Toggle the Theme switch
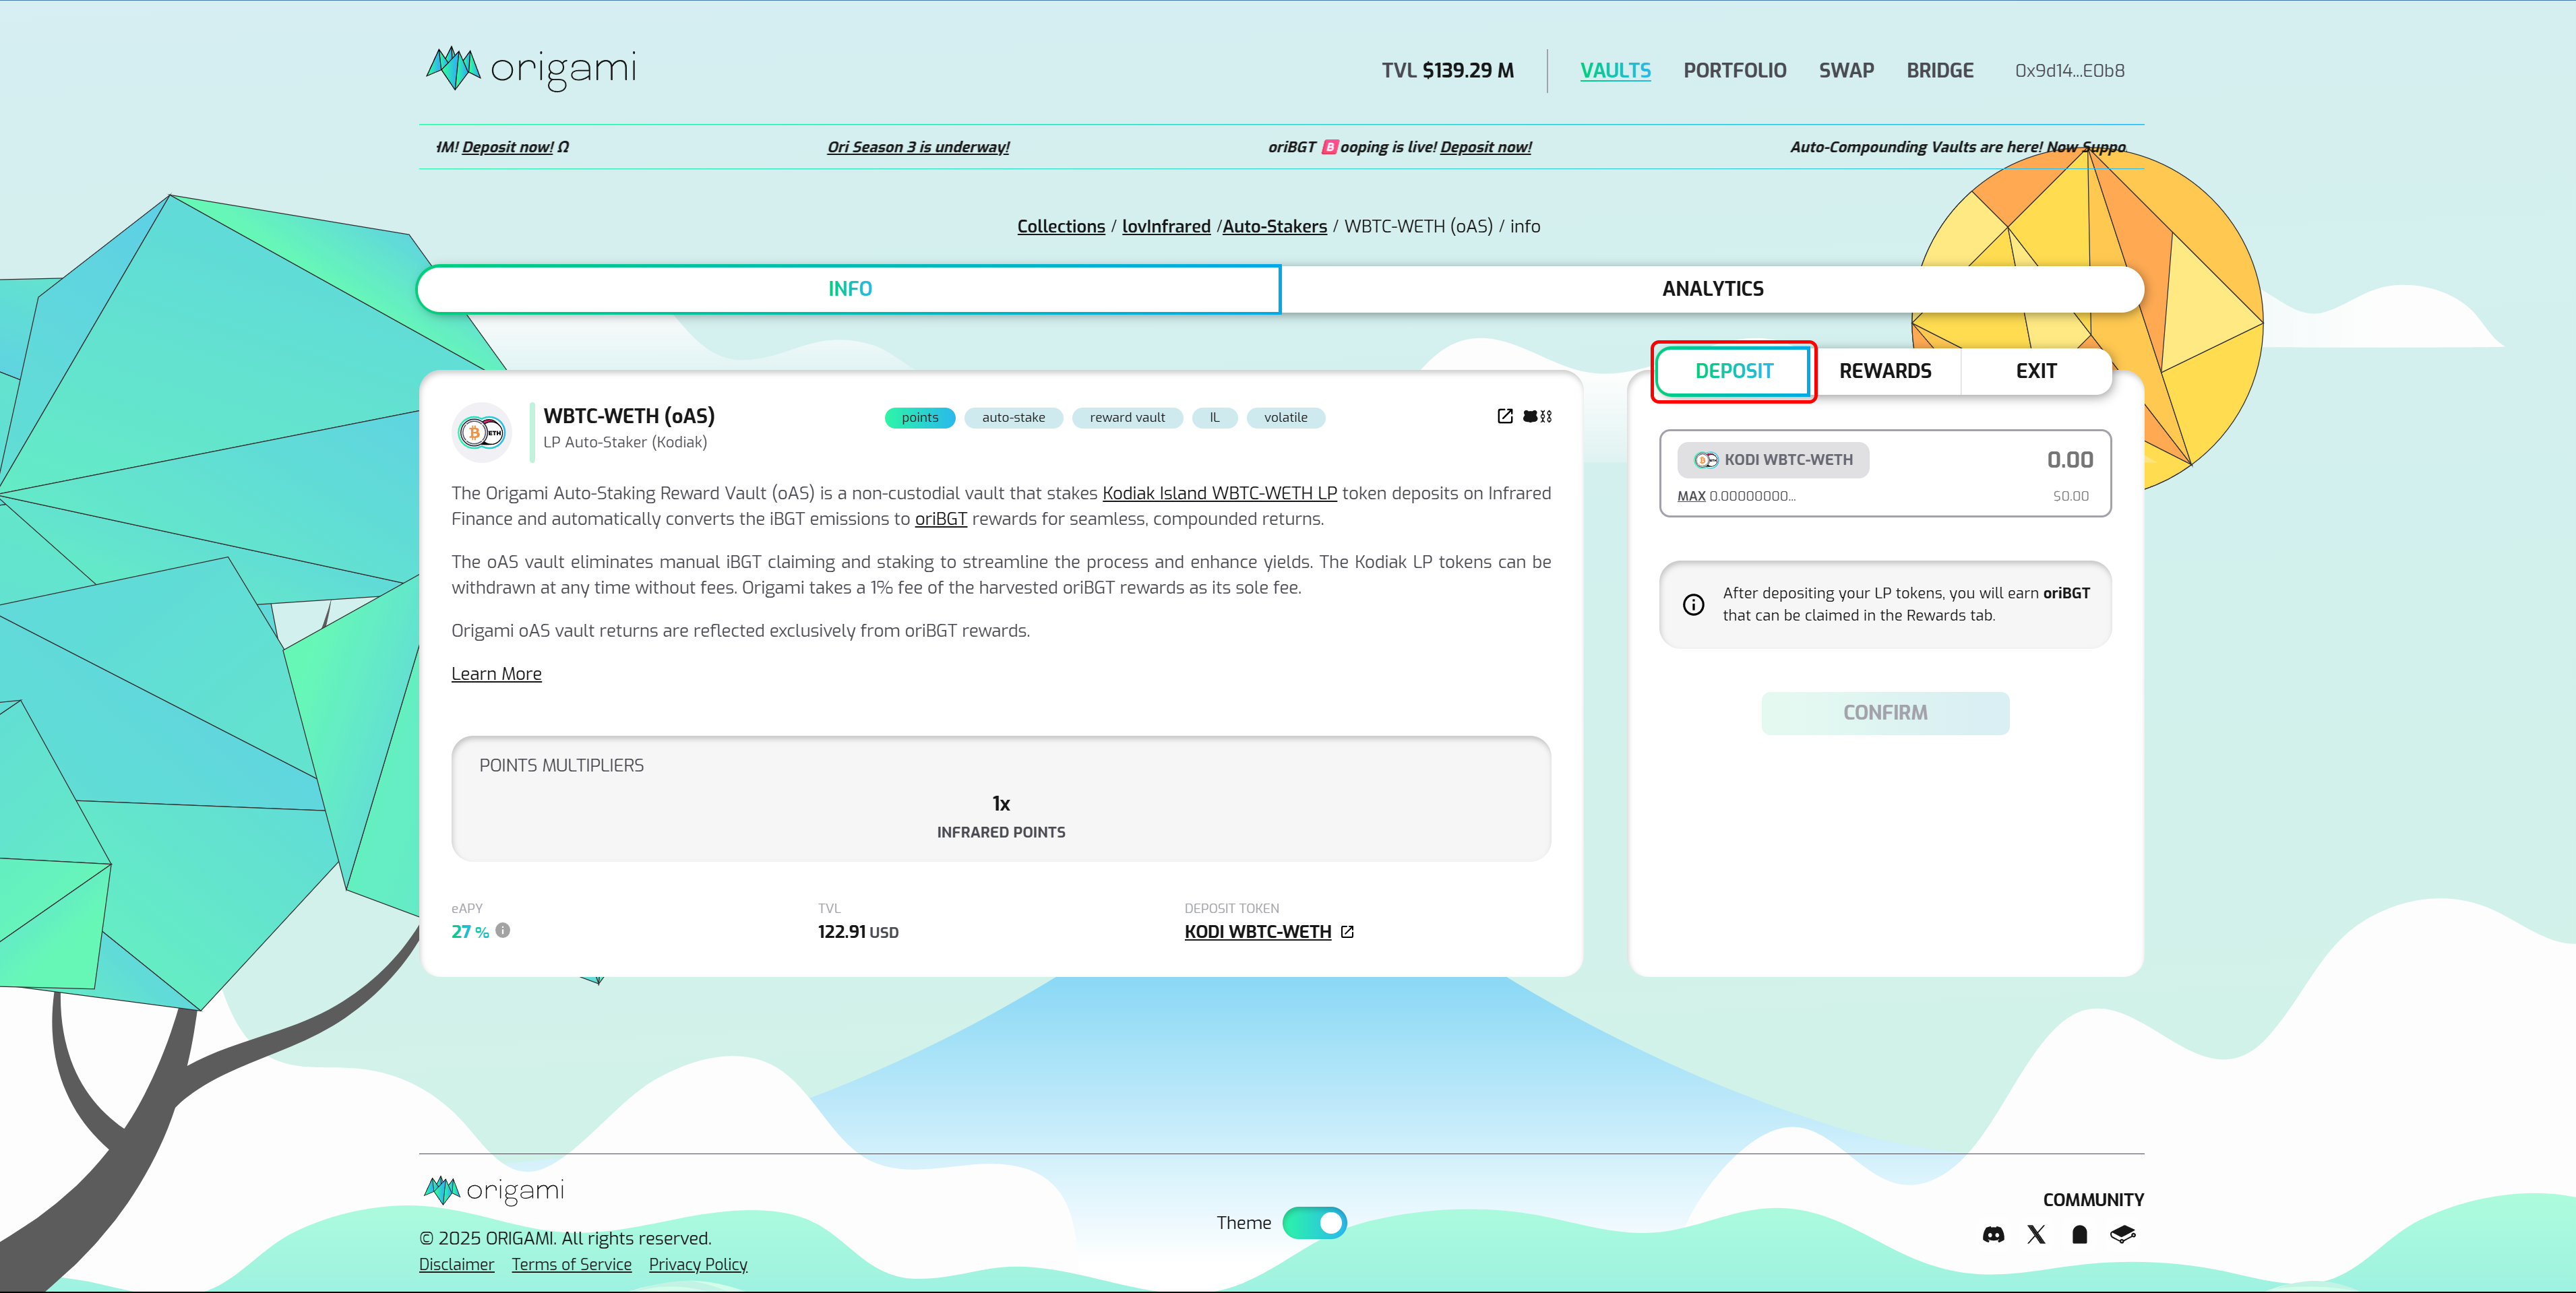The width and height of the screenshot is (2576, 1293). 1314,1222
